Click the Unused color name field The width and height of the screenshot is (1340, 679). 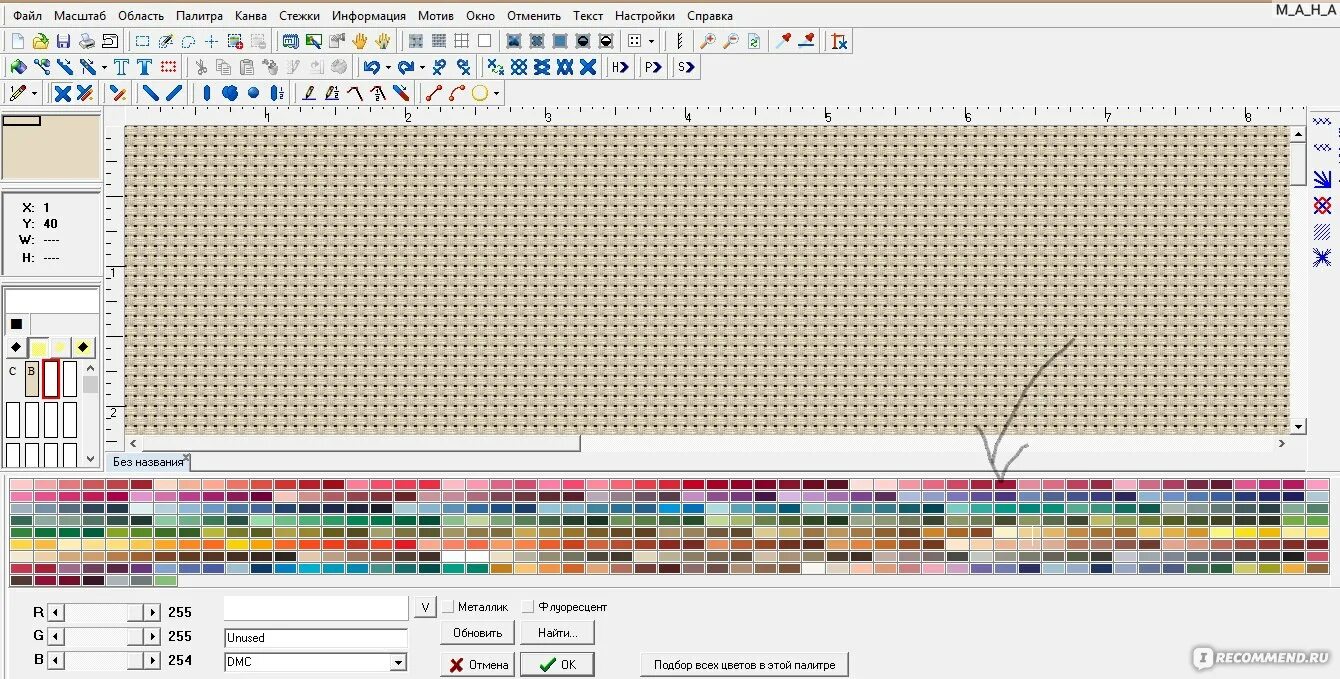(x=316, y=637)
